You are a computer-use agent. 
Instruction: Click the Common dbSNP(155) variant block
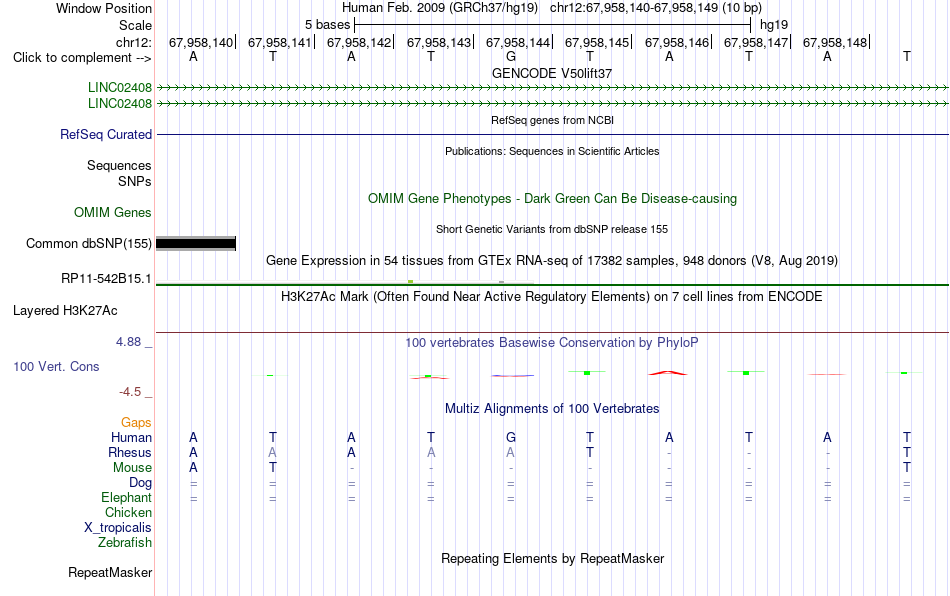pyautogui.click(x=196, y=243)
